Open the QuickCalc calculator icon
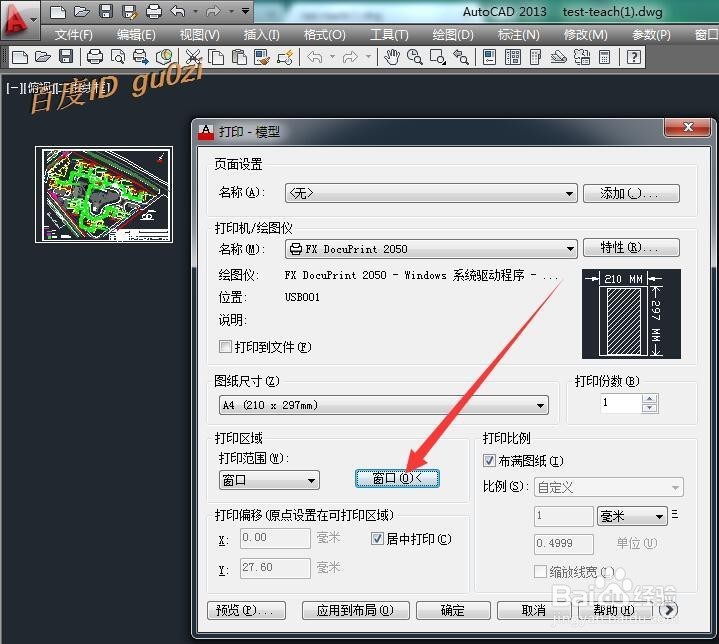This screenshot has height=644, width=719. [x=605, y=57]
